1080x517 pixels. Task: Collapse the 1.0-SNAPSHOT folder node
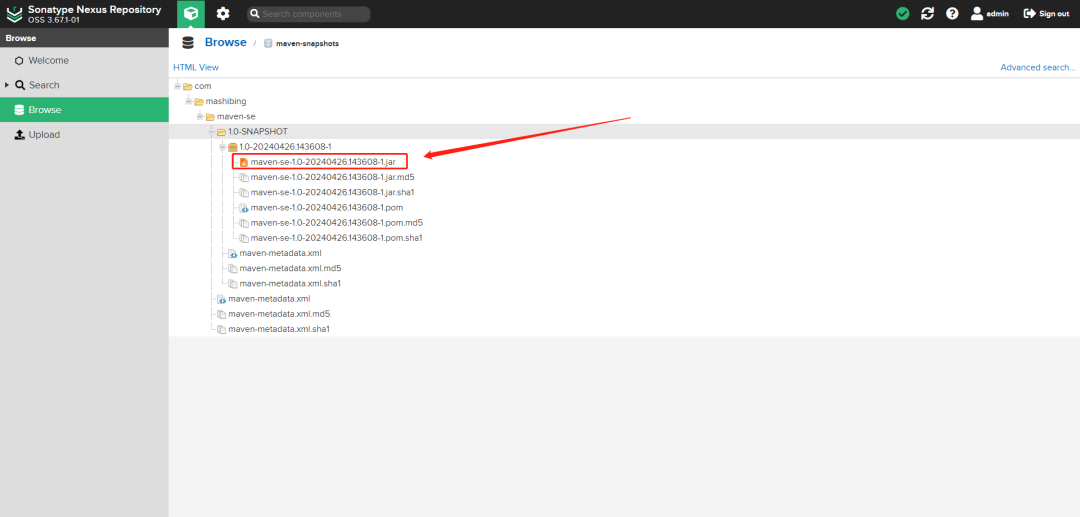(x=211, y=131)
